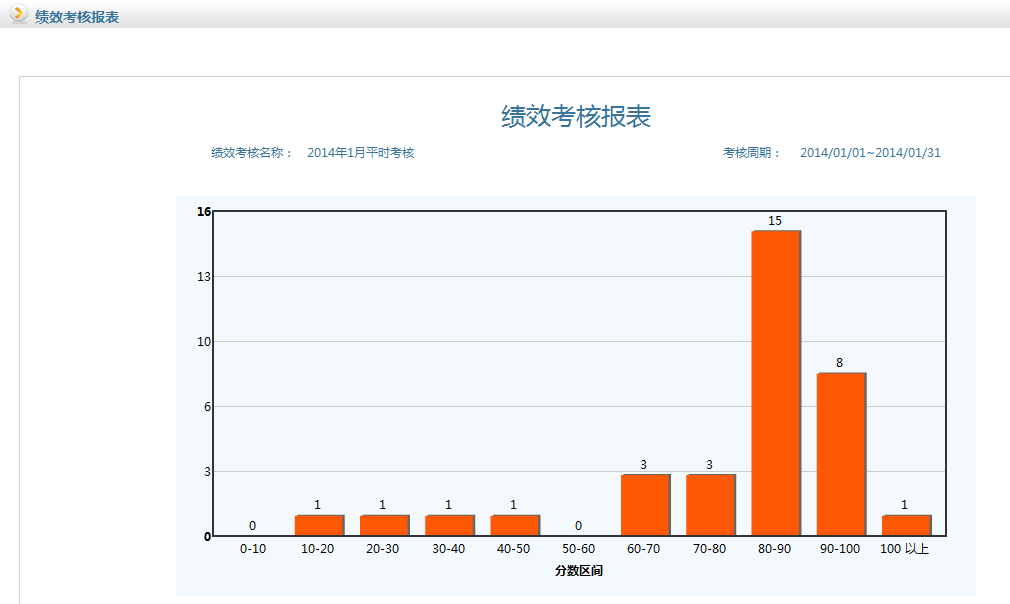The height and width of the screenshot is (604, 1010).
Task: Click the 10-20 score bar
Action: 318,522
